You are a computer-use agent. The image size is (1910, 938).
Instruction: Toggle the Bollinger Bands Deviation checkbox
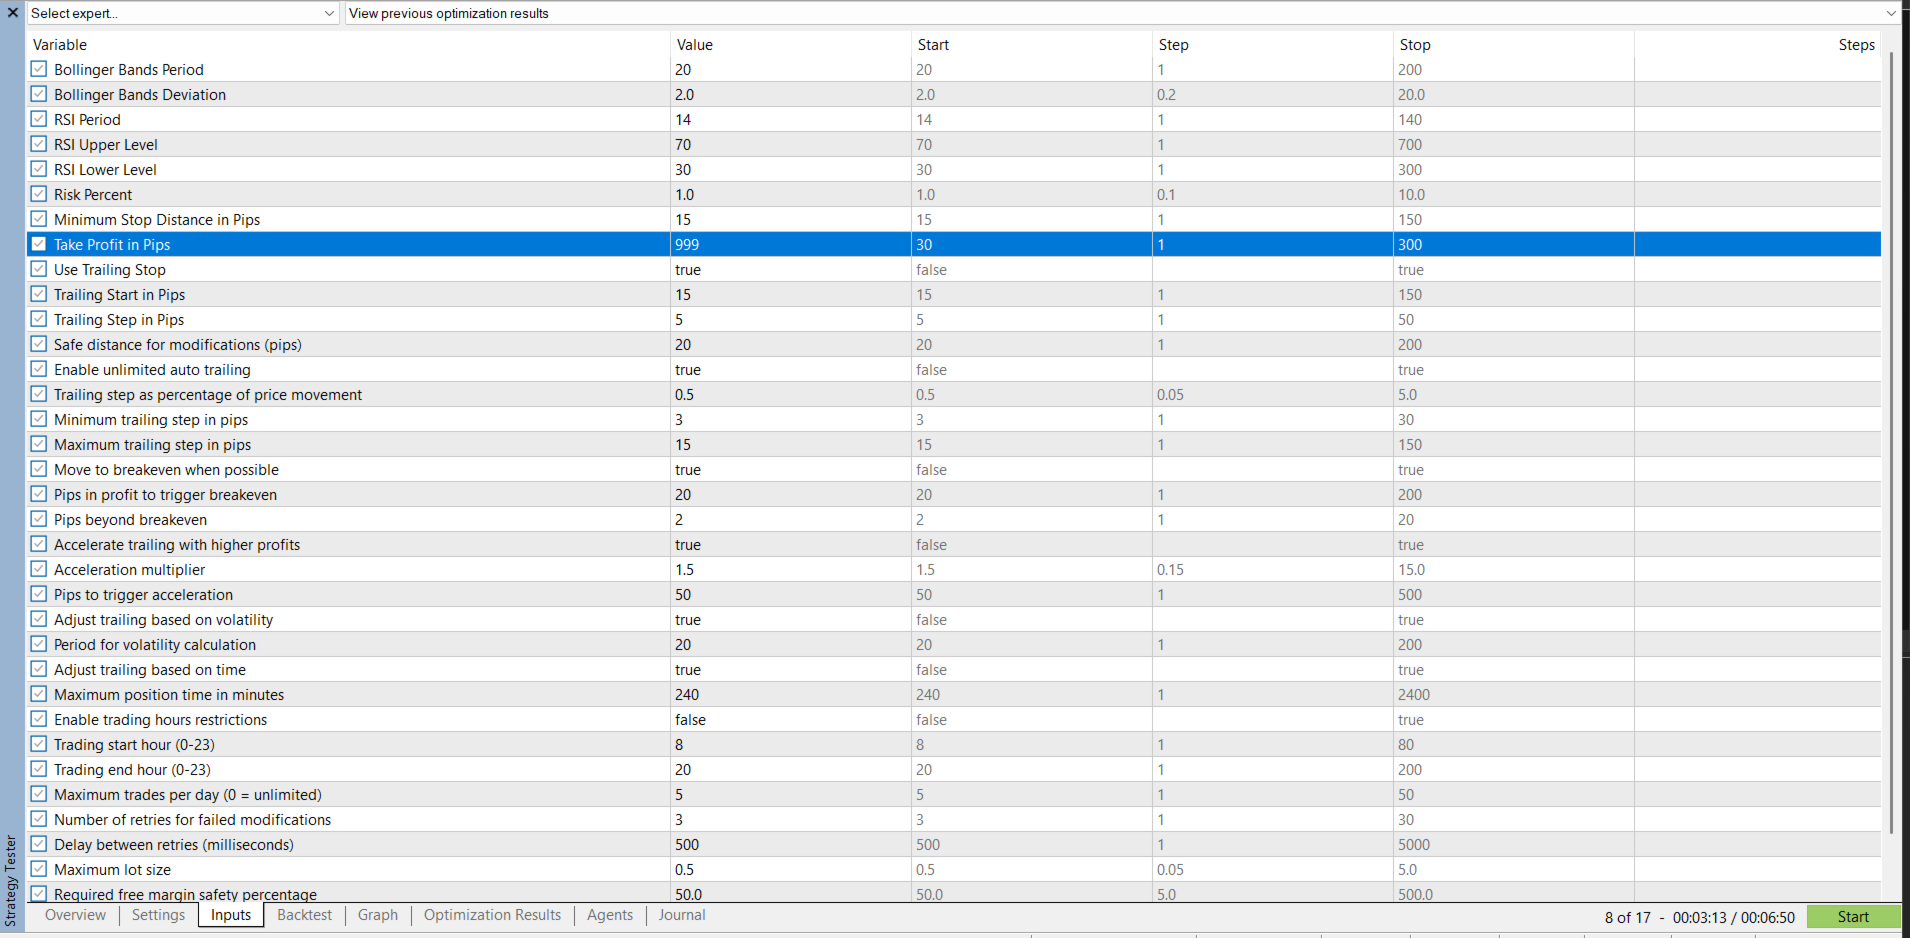click(39, 94)
